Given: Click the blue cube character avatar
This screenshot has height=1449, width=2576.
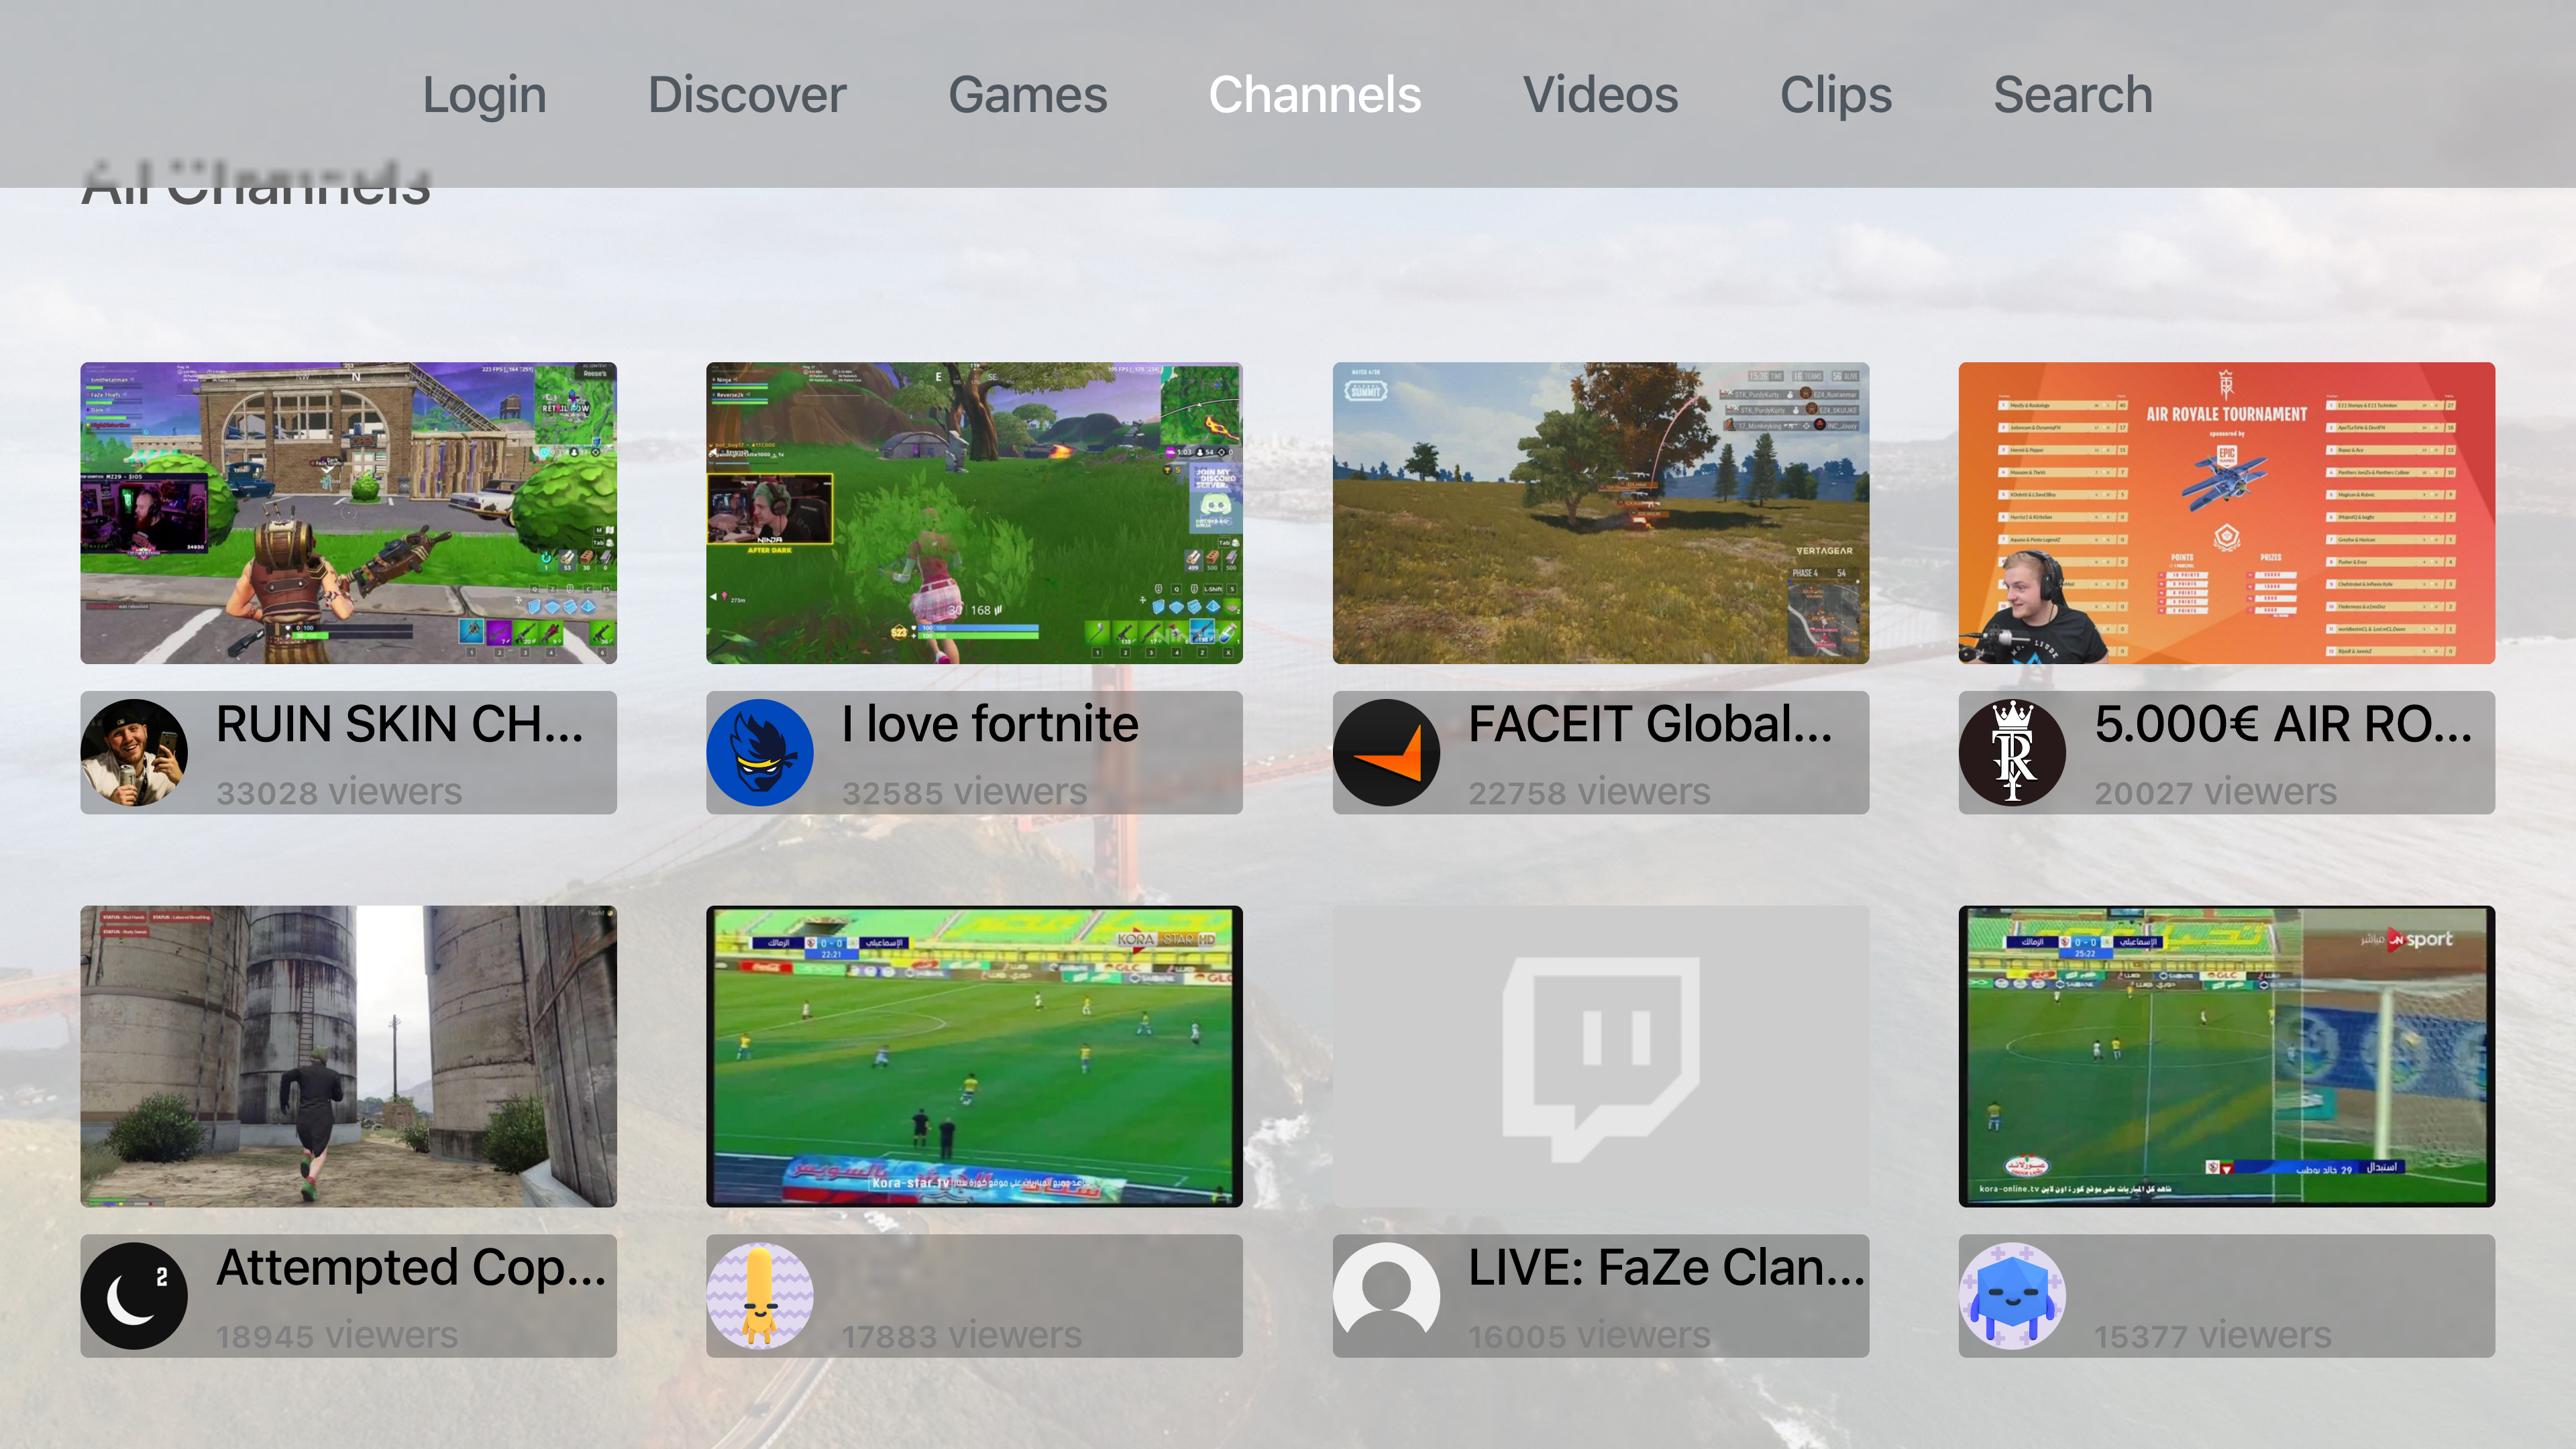Looking at the screenshot, I should (2012, 1296).
